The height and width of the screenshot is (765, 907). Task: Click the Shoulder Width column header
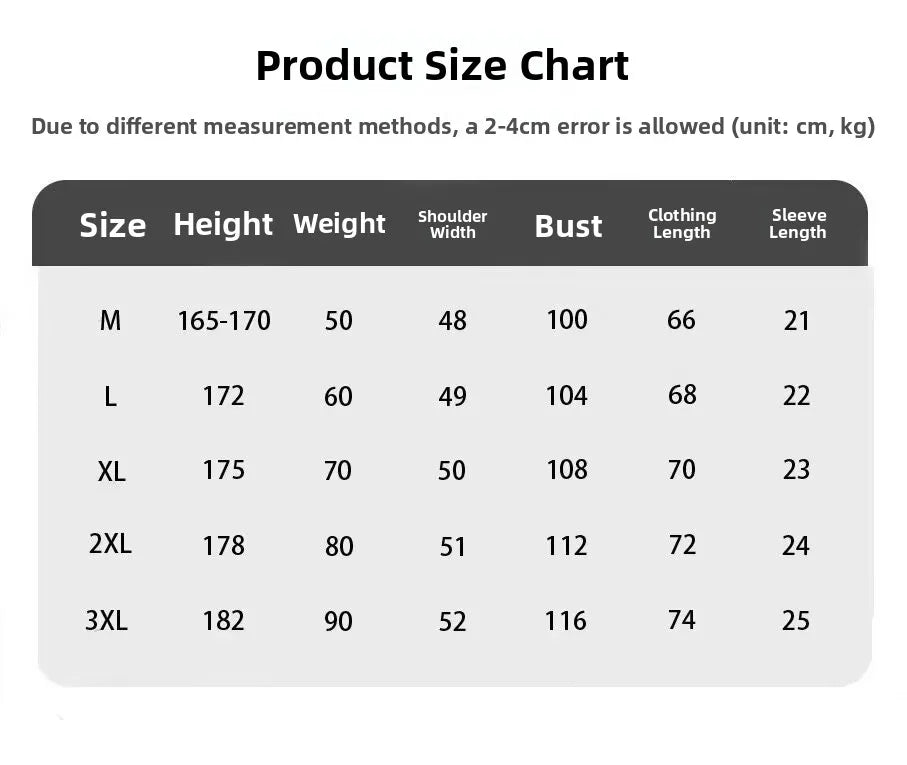pyautogui.click(x=453, y=224)
